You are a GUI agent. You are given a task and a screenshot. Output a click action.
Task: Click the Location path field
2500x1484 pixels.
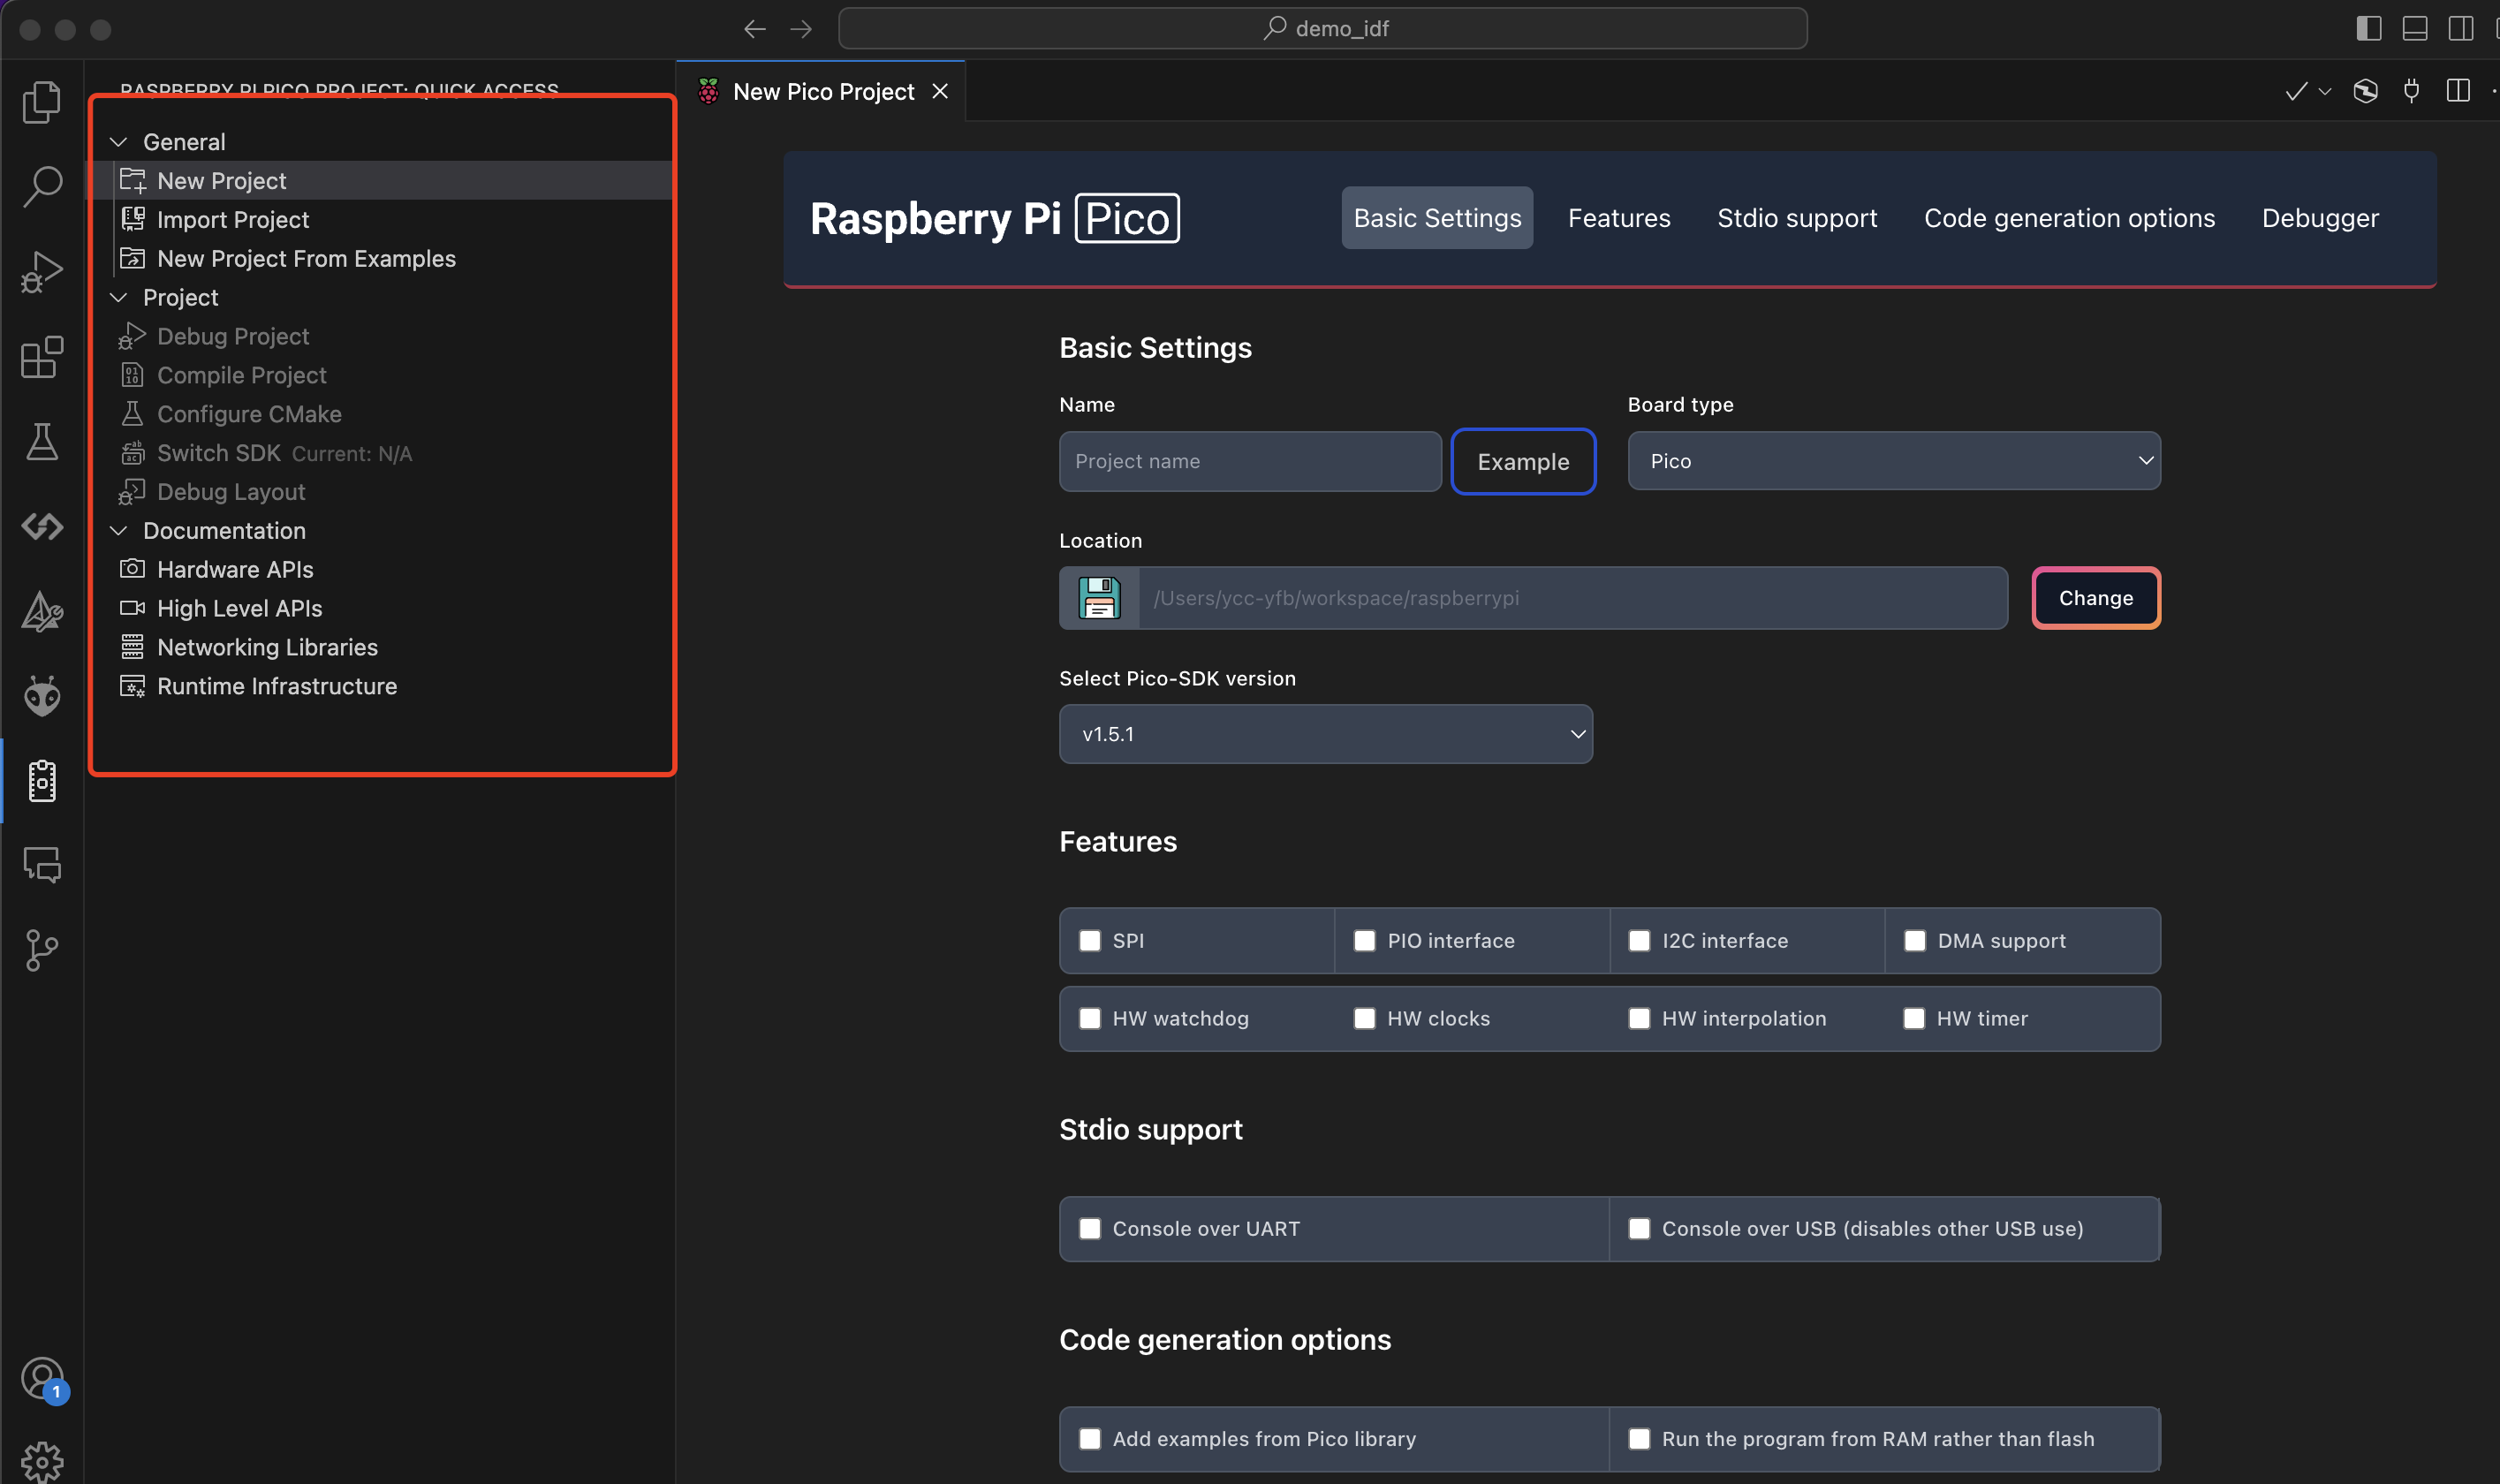click(1573, 598)
